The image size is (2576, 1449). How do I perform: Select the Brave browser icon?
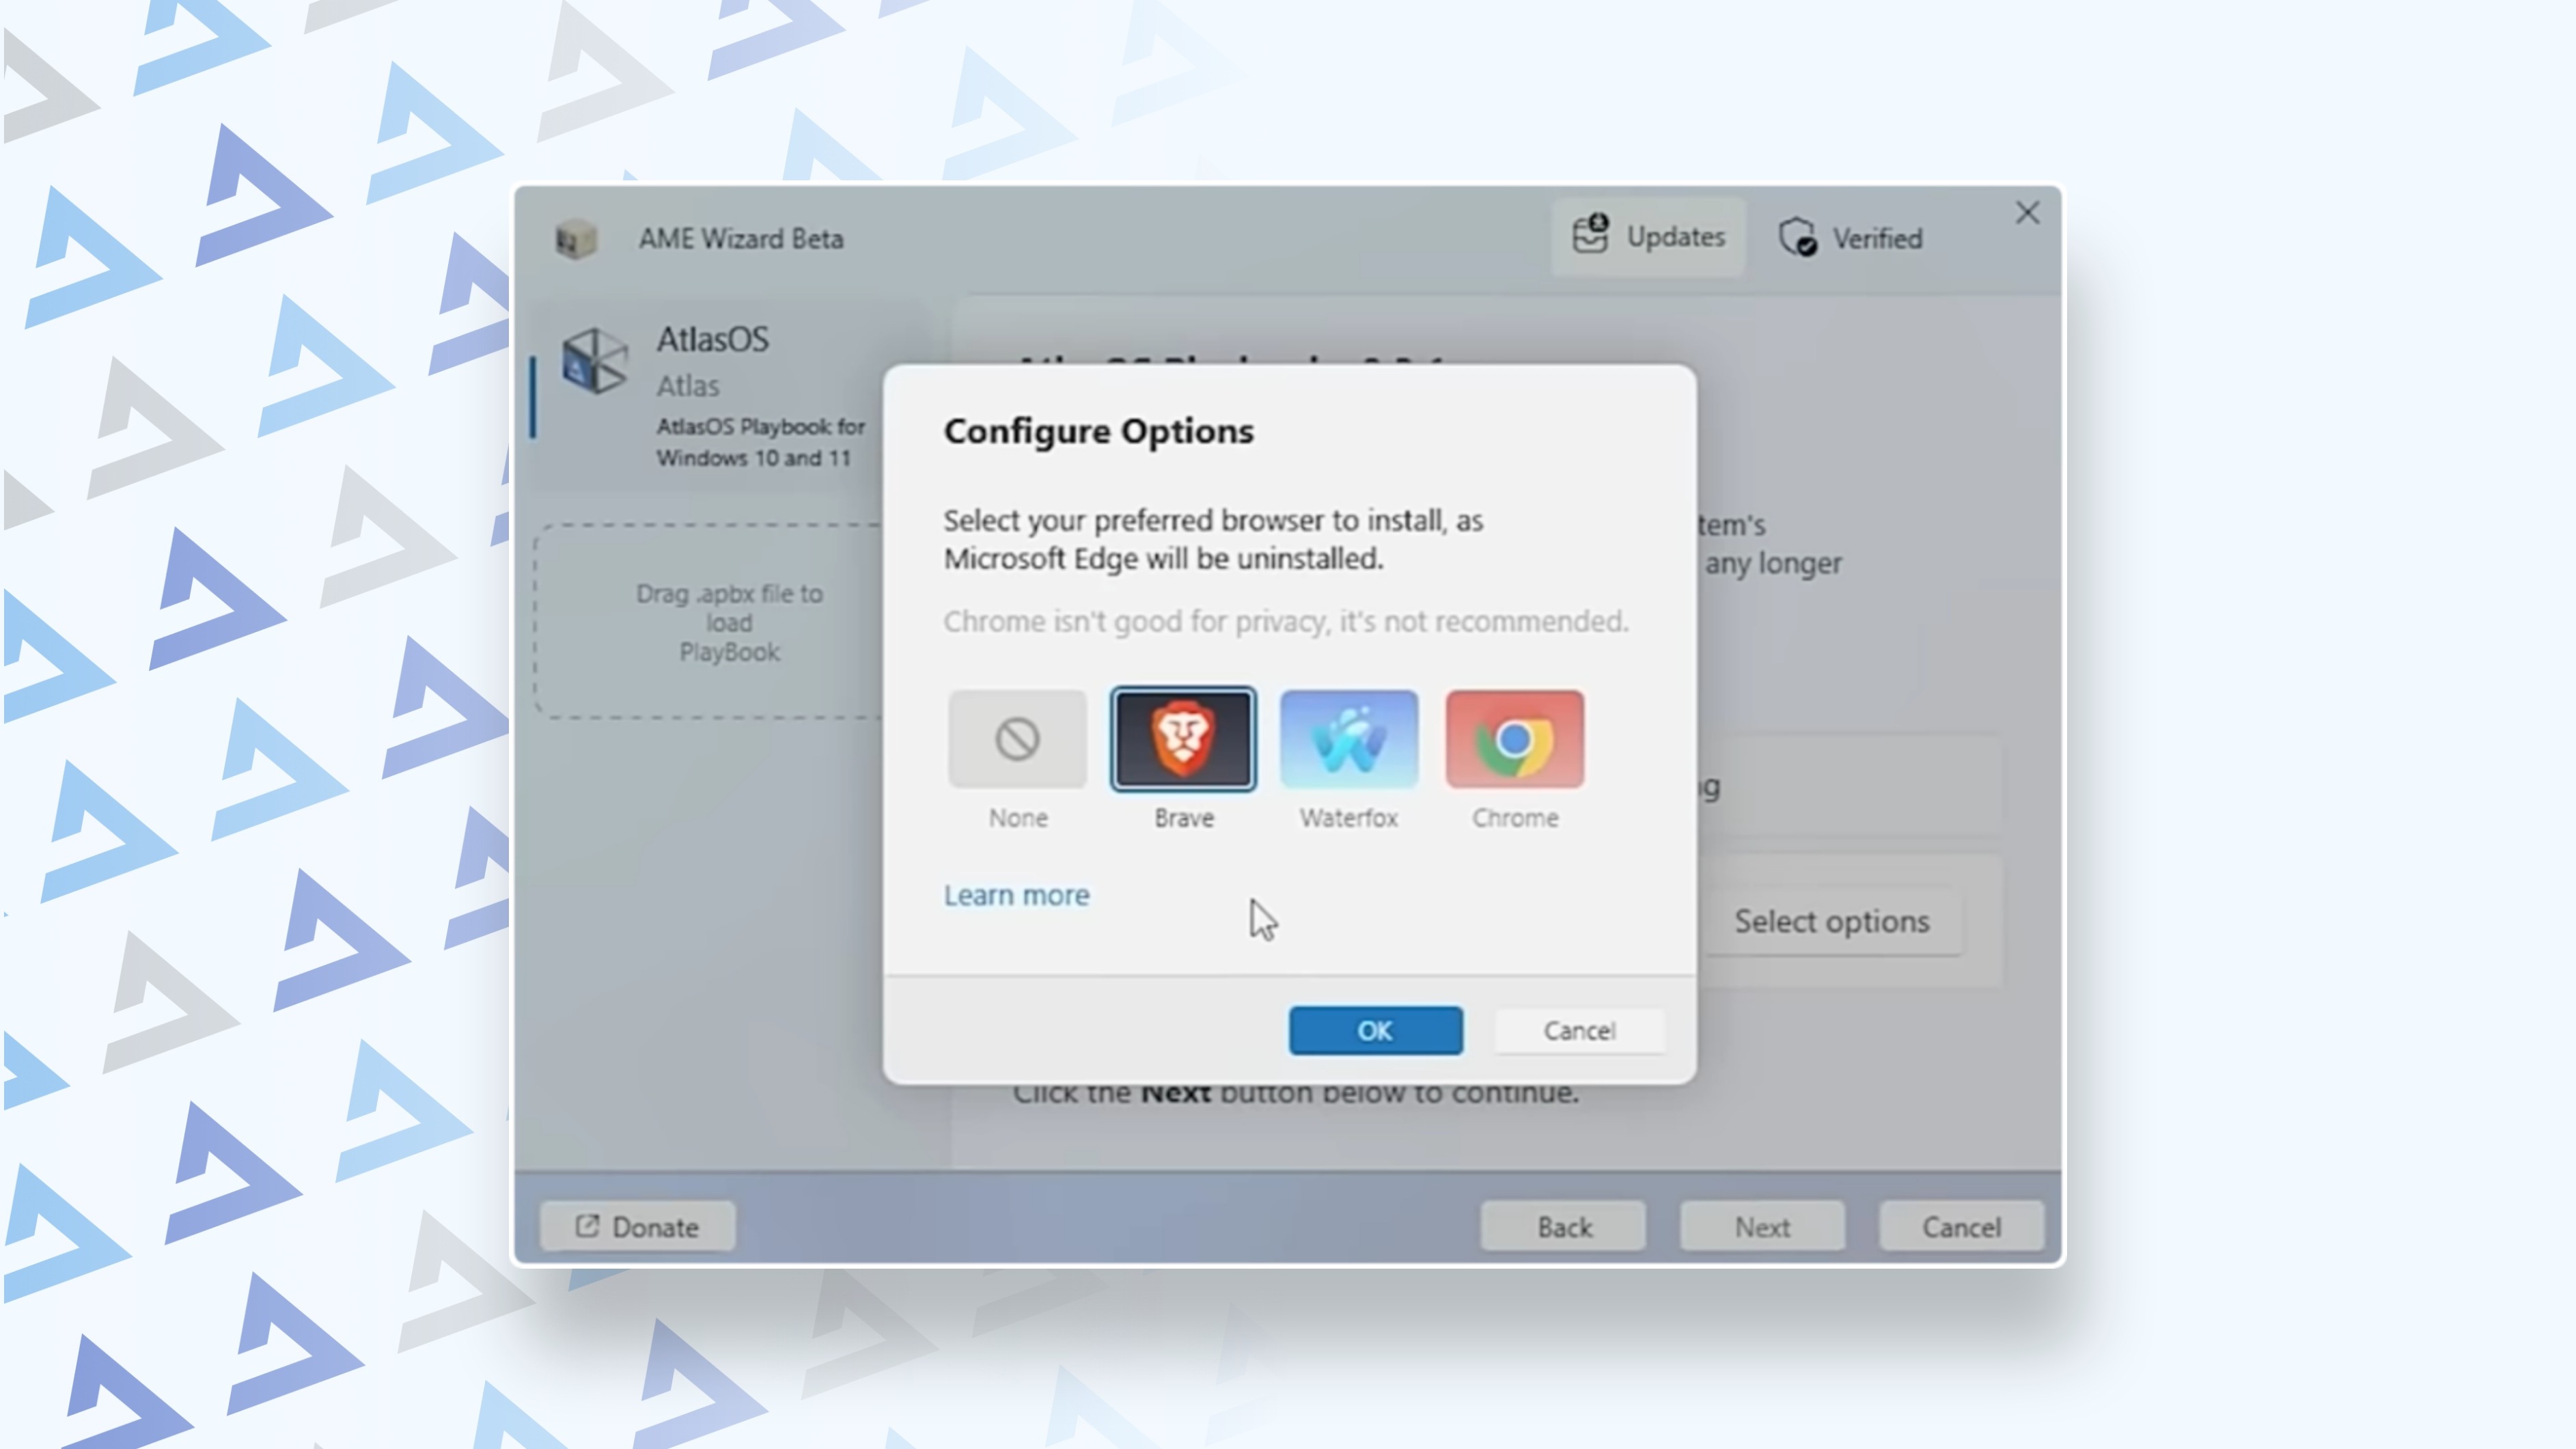(x=1183, y=739)
